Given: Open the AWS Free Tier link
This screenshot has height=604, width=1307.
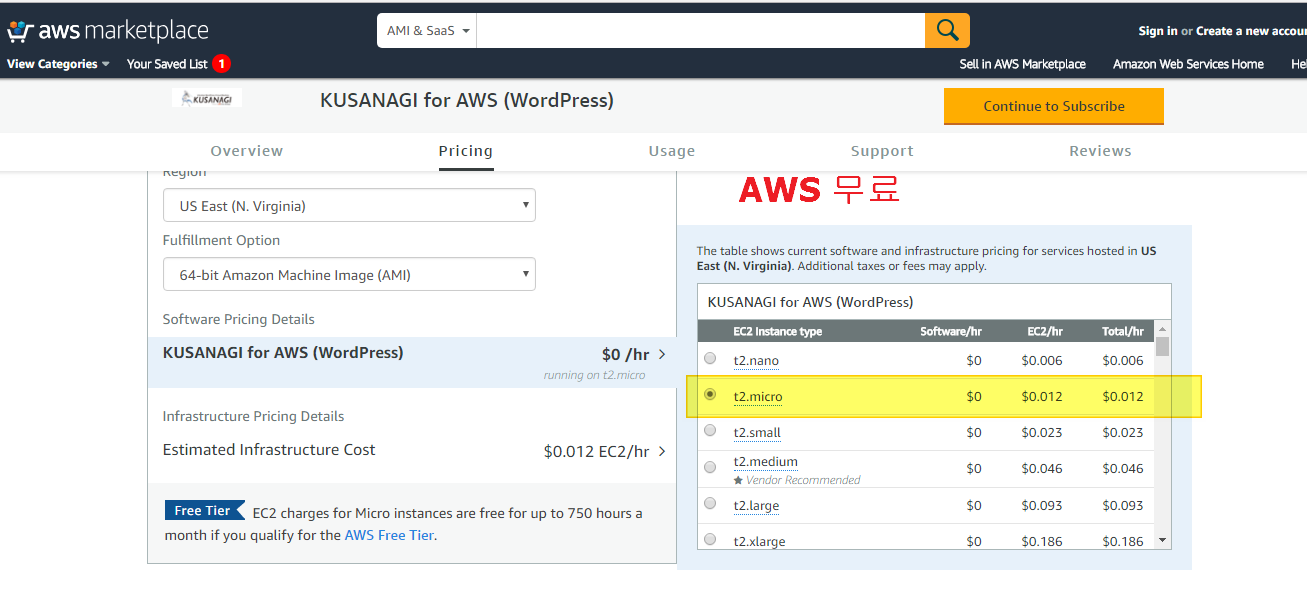Looking at the screenshot, I should pos(389,535).
